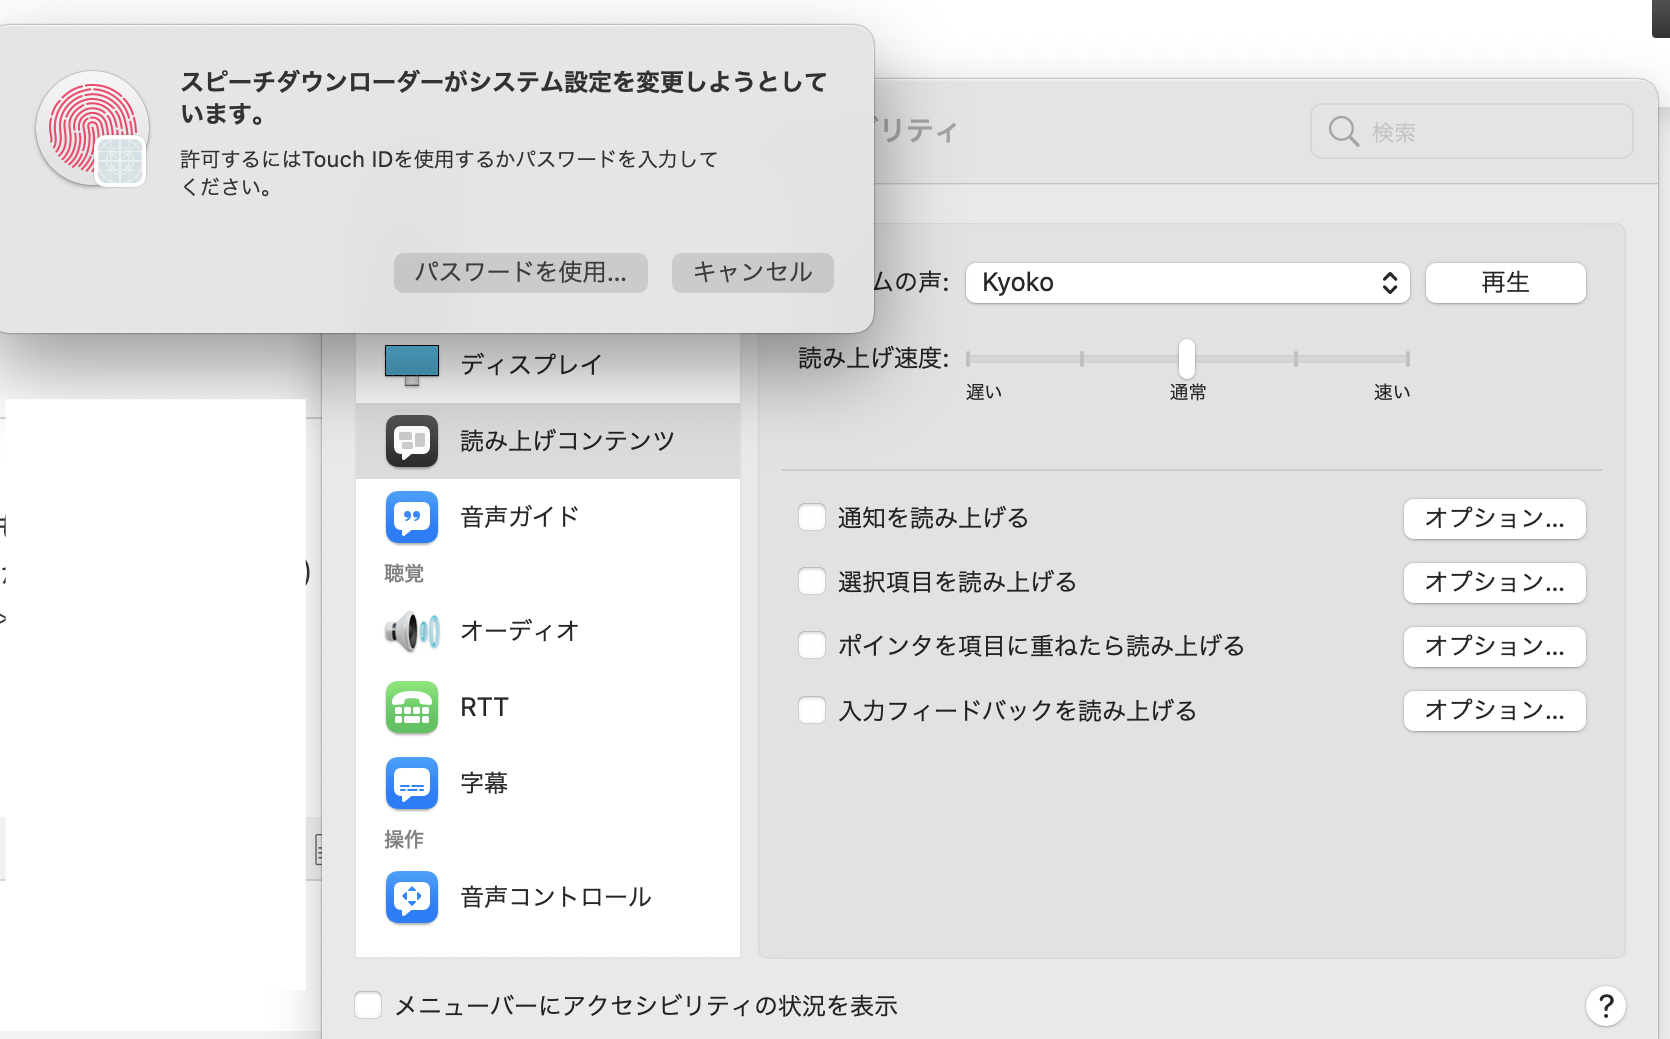Open the Kyoko system voice dropdown

tap(1187, 283)
